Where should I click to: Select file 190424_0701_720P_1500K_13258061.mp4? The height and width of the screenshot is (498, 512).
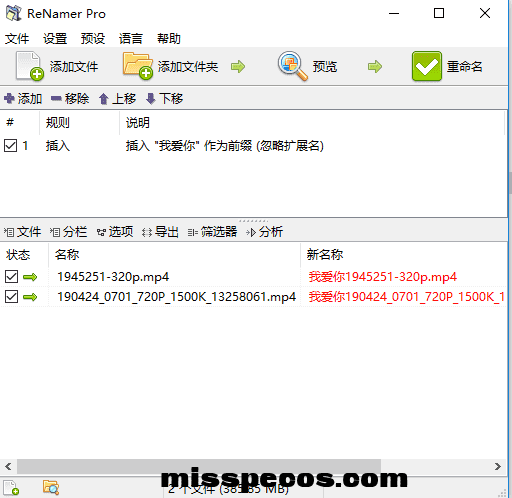coord(176,297)
